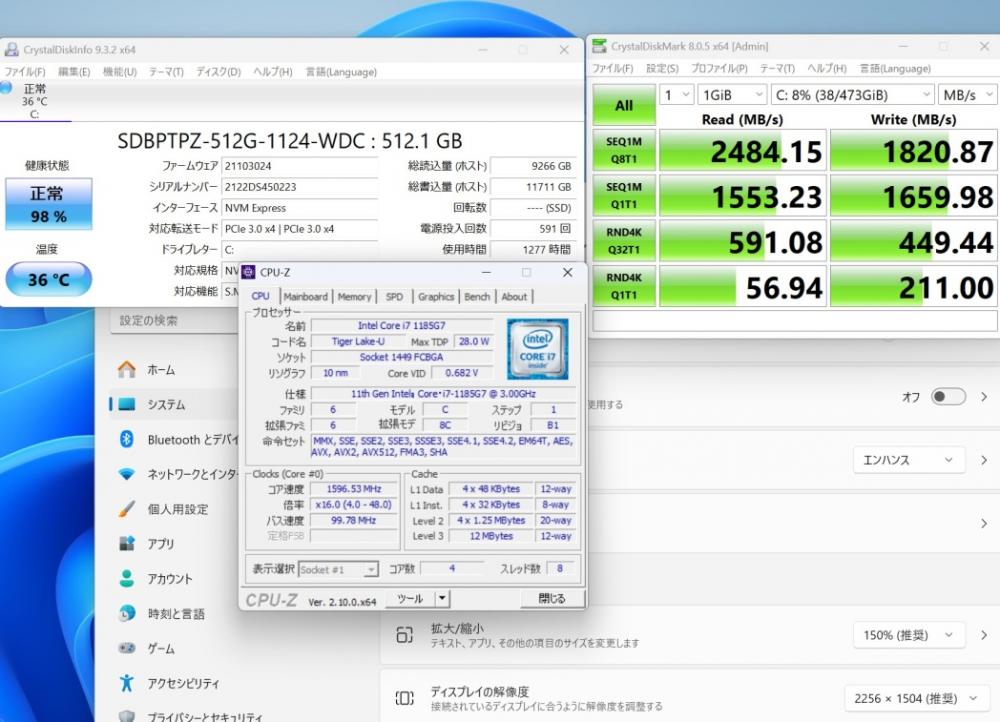Open ディスク(D) menu in CrystalDiskInfo
Viewport: 1000px width, 722px height.
(x=218, y=72)
